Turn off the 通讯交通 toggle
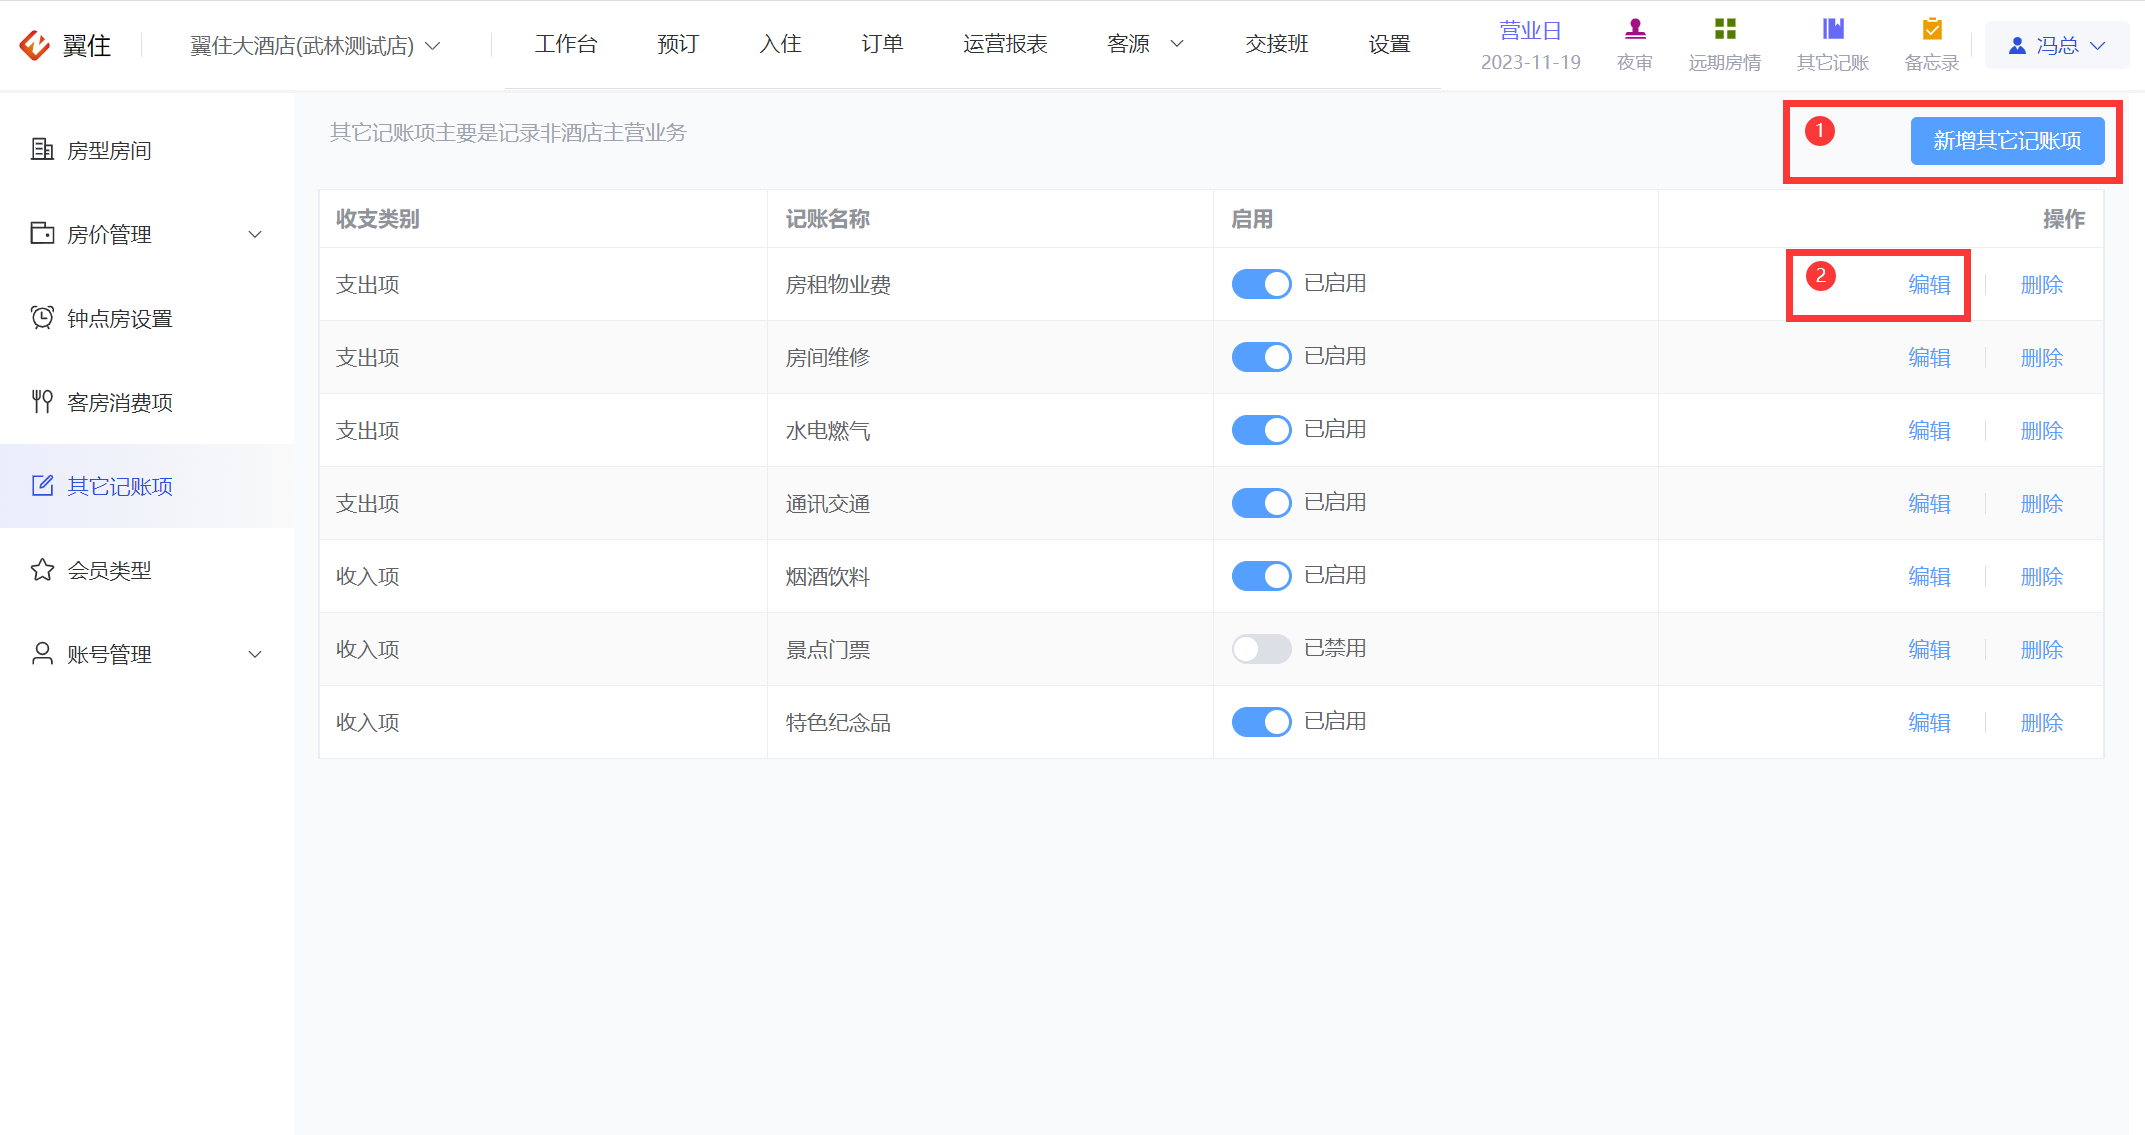This screenshot has height=1135, width=2145. coord(1261,503)
